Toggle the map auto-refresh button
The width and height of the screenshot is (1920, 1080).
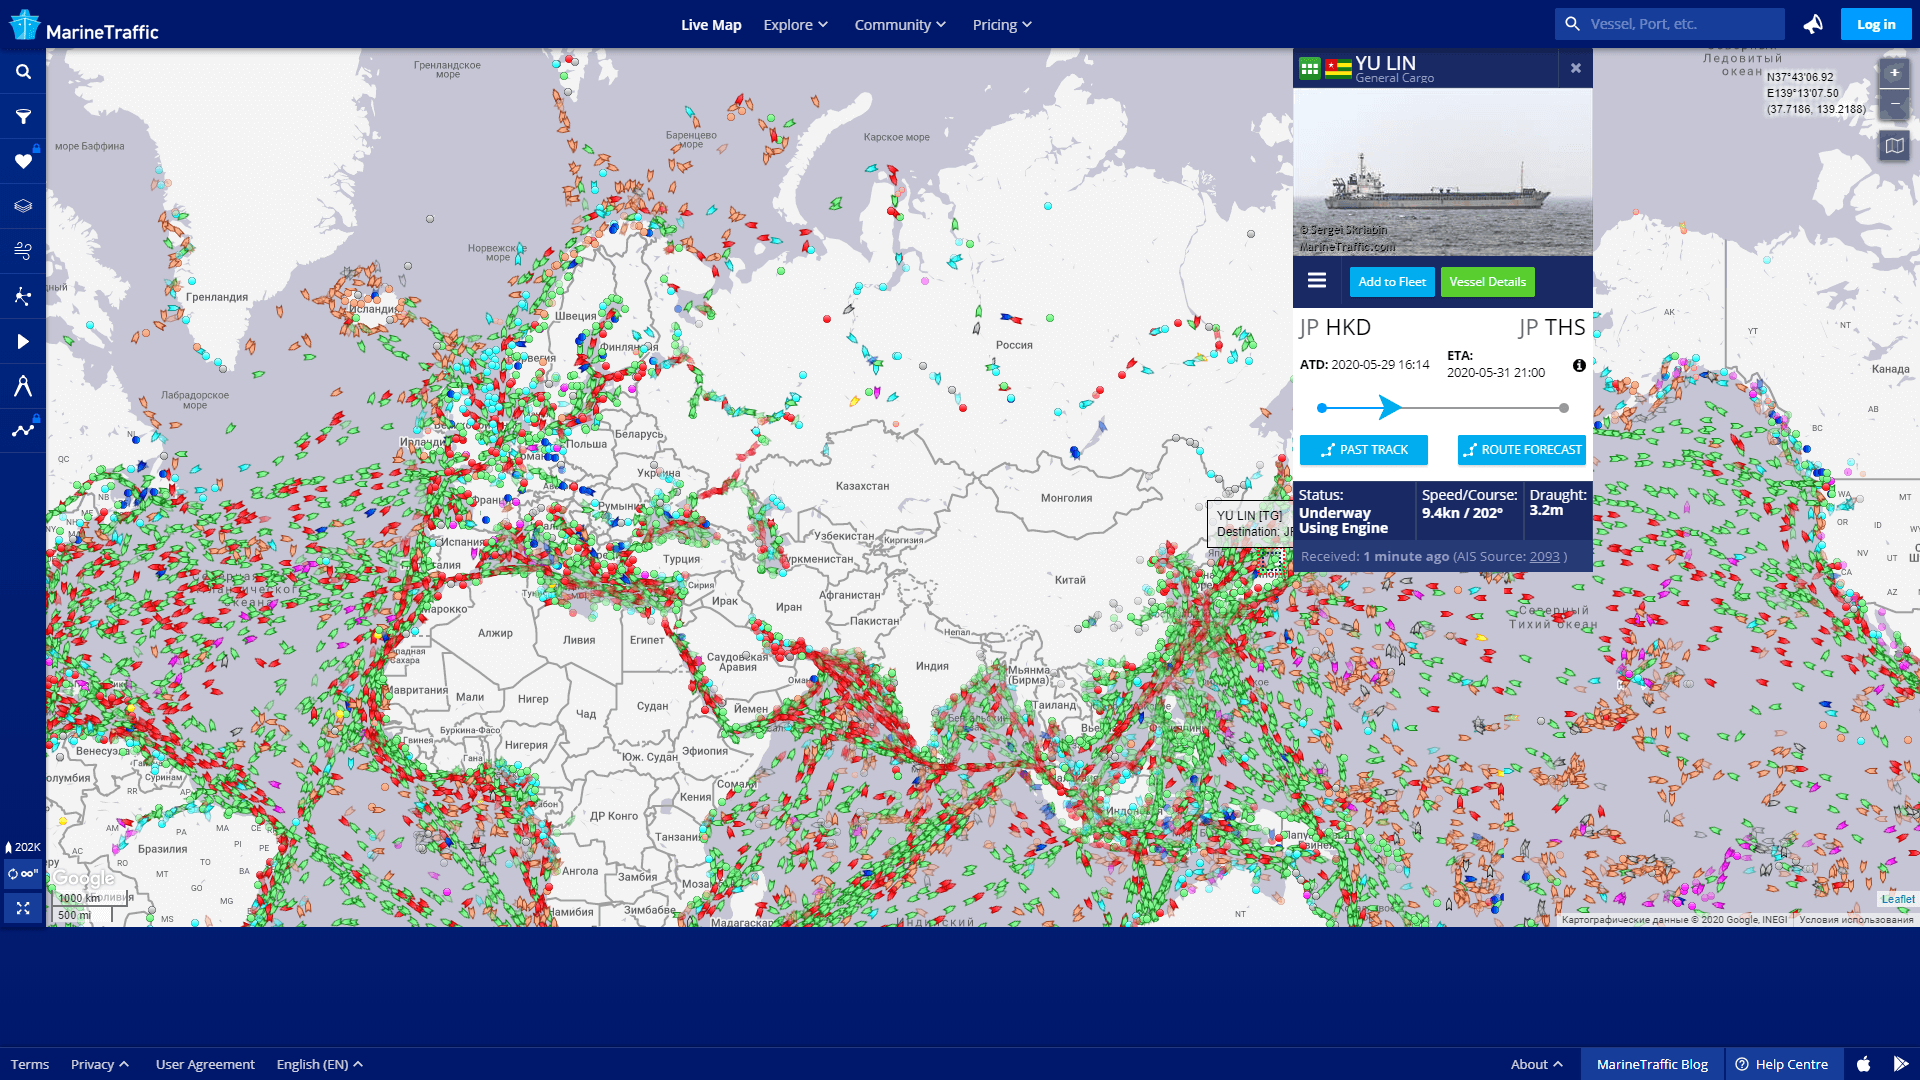23,874
